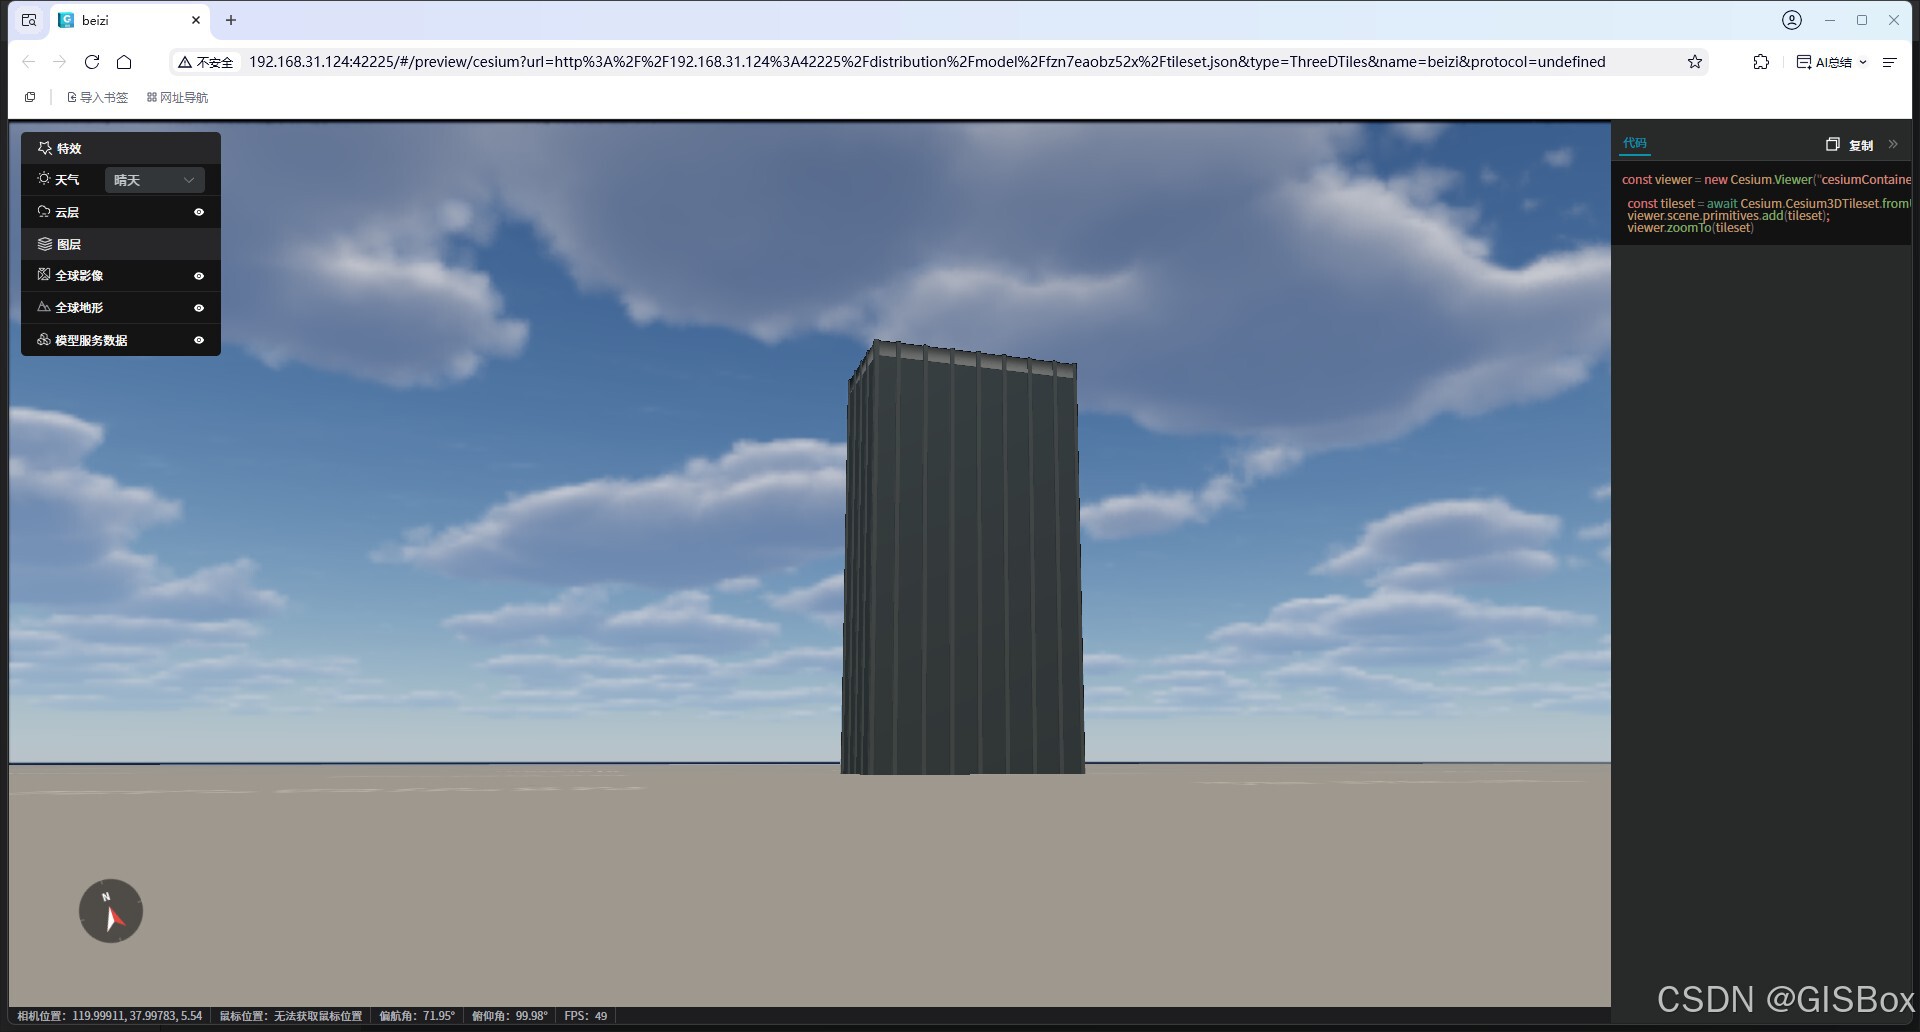Select the 代码 code tab
1920x1032 pixels.
[x=1635, y=143]
